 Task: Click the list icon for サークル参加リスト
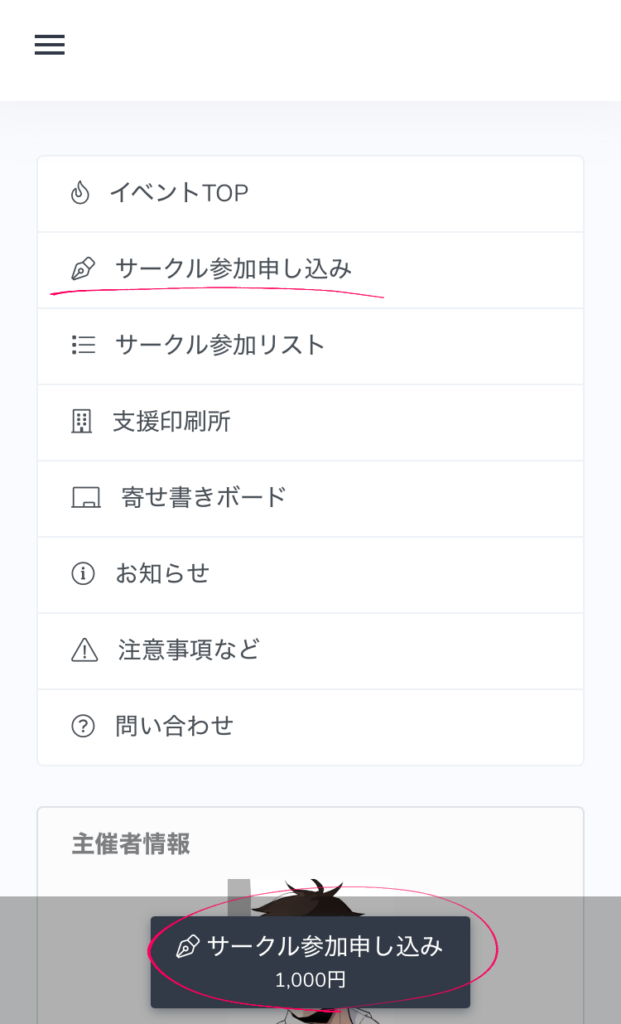tap(84, 345)
